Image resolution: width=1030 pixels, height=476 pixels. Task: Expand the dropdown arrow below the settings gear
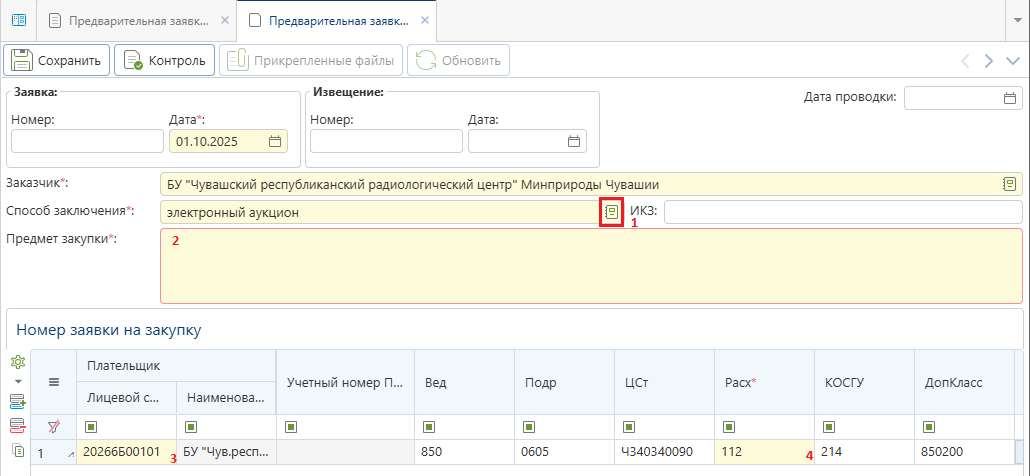click(x=17, y=381)
